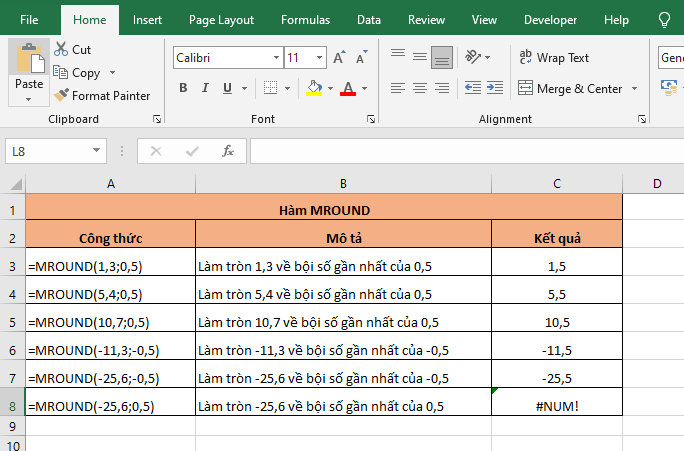Click the formula Enter checkmark icon
Screen dimensions: 684x451
[192, 151]
